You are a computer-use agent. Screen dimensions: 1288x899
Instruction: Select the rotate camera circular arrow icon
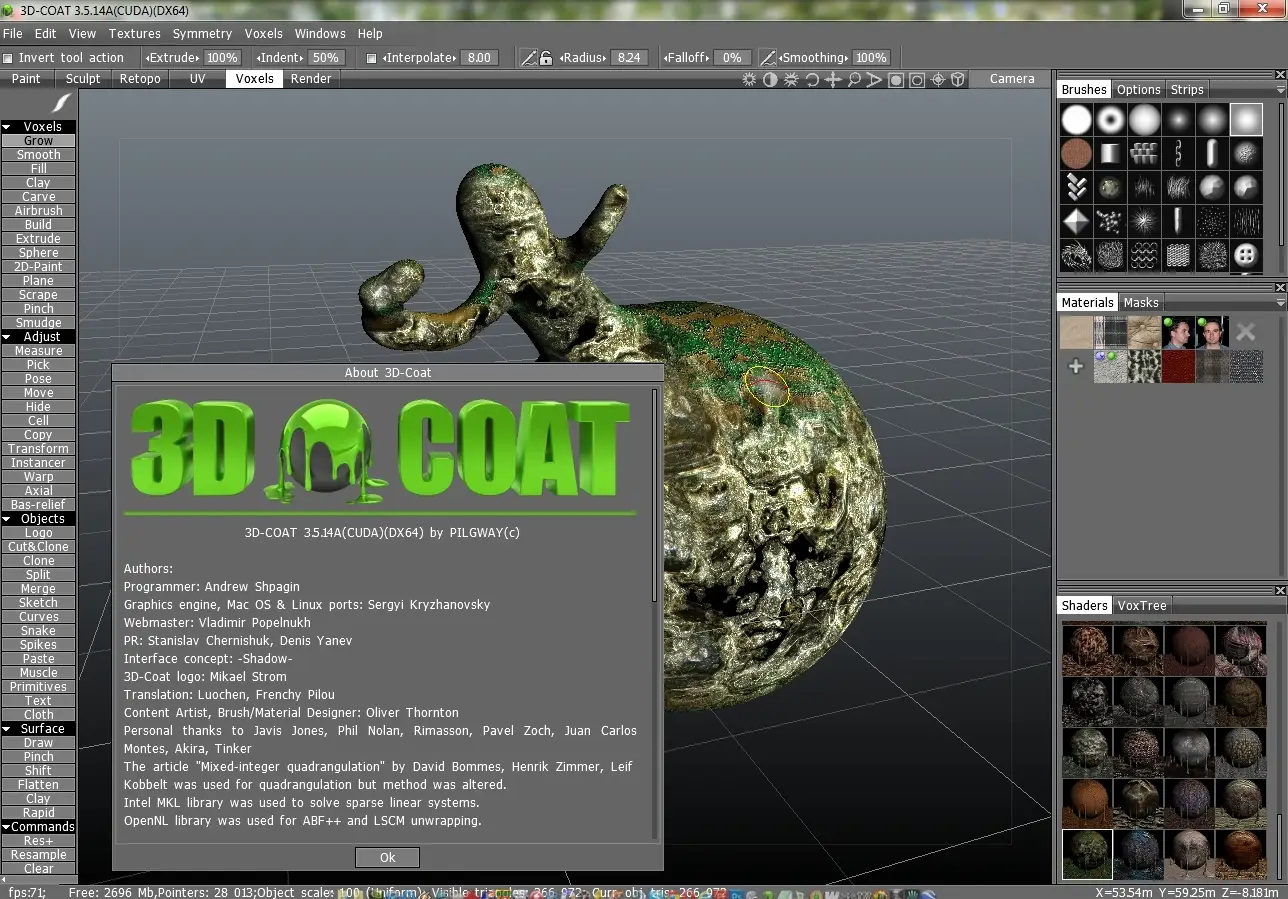click(812, 79)
